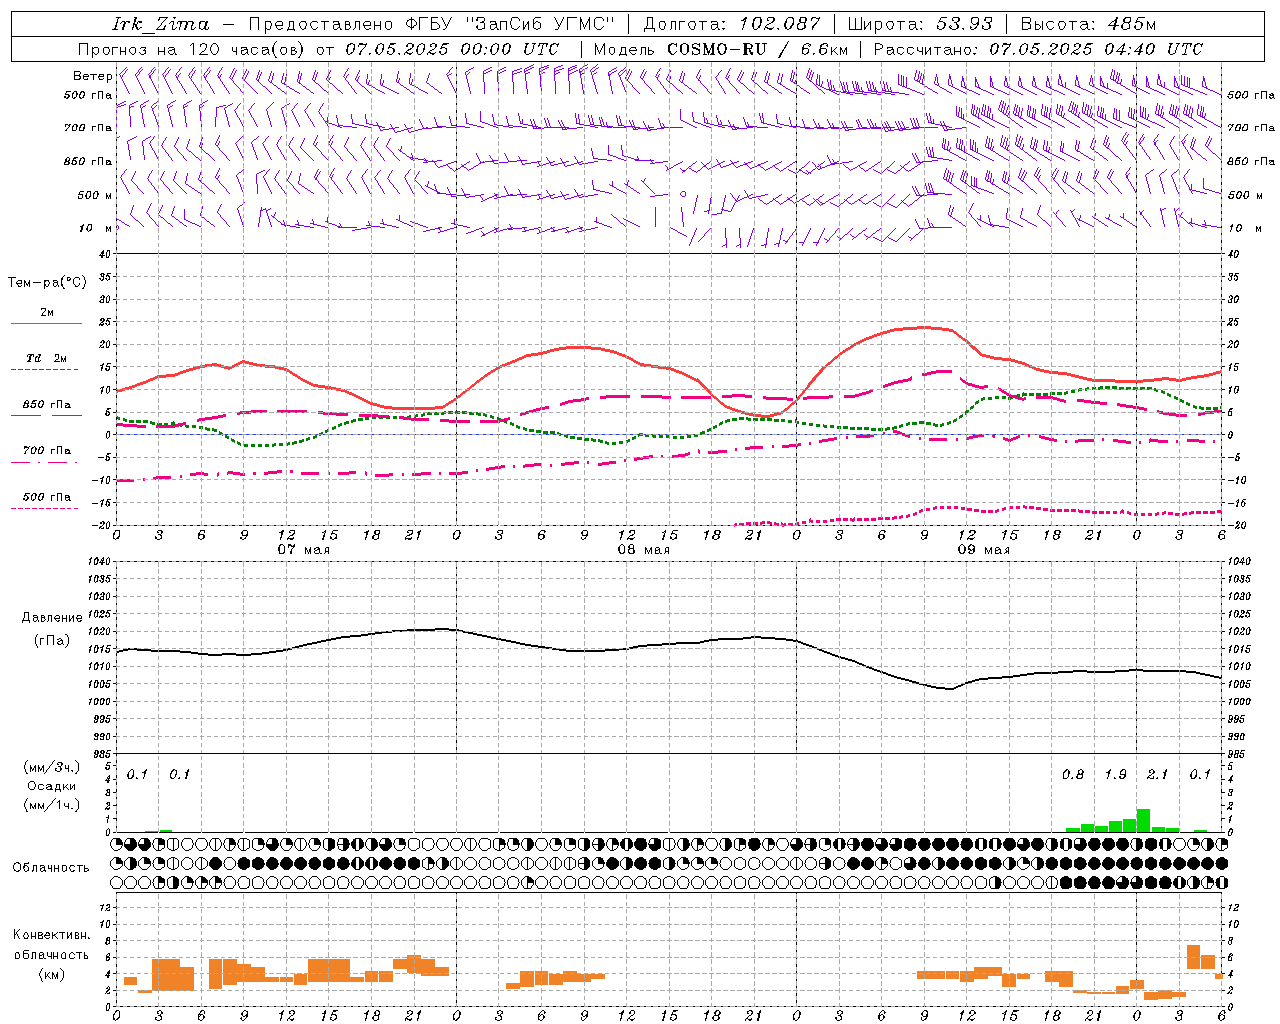Click the date label "07 мая"
The image size is (1280, 1024).
click(304, 550)
